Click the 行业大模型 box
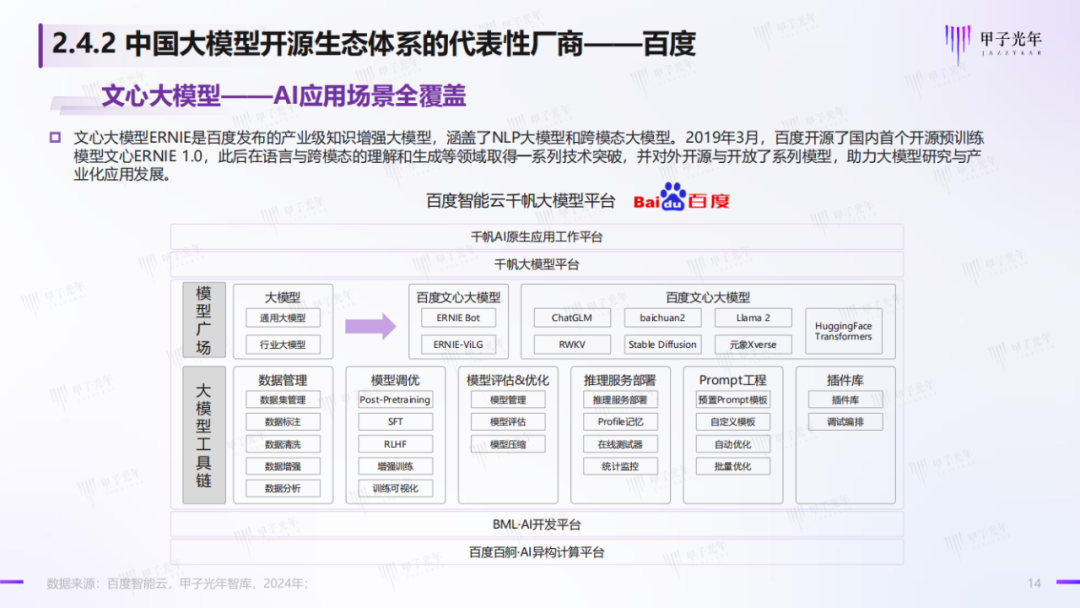The height and width of the screenshot is (608, 1080). (283, 344)
